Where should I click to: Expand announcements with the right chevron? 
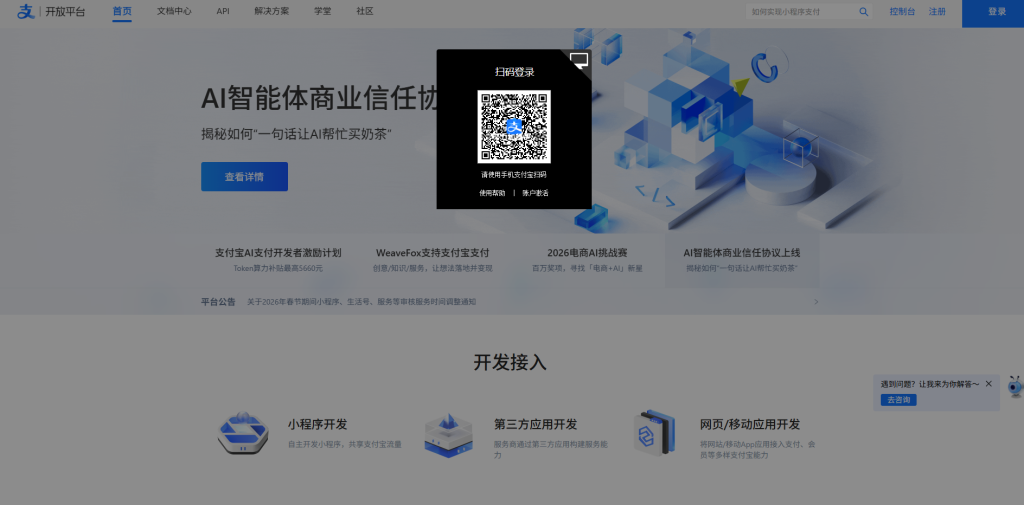[816, 302]
